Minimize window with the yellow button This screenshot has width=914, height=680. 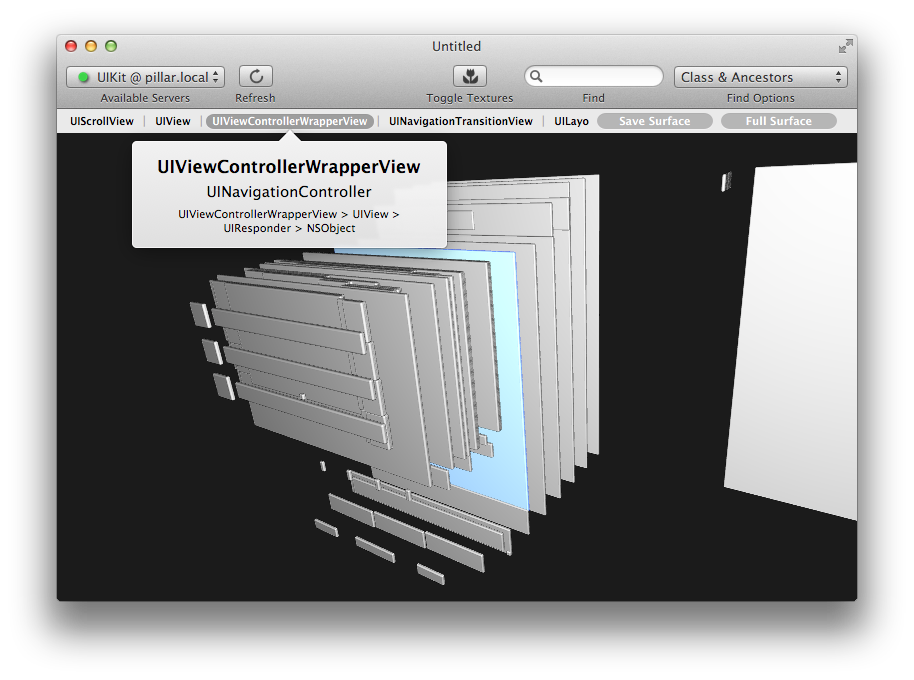[x=91, y=46]
